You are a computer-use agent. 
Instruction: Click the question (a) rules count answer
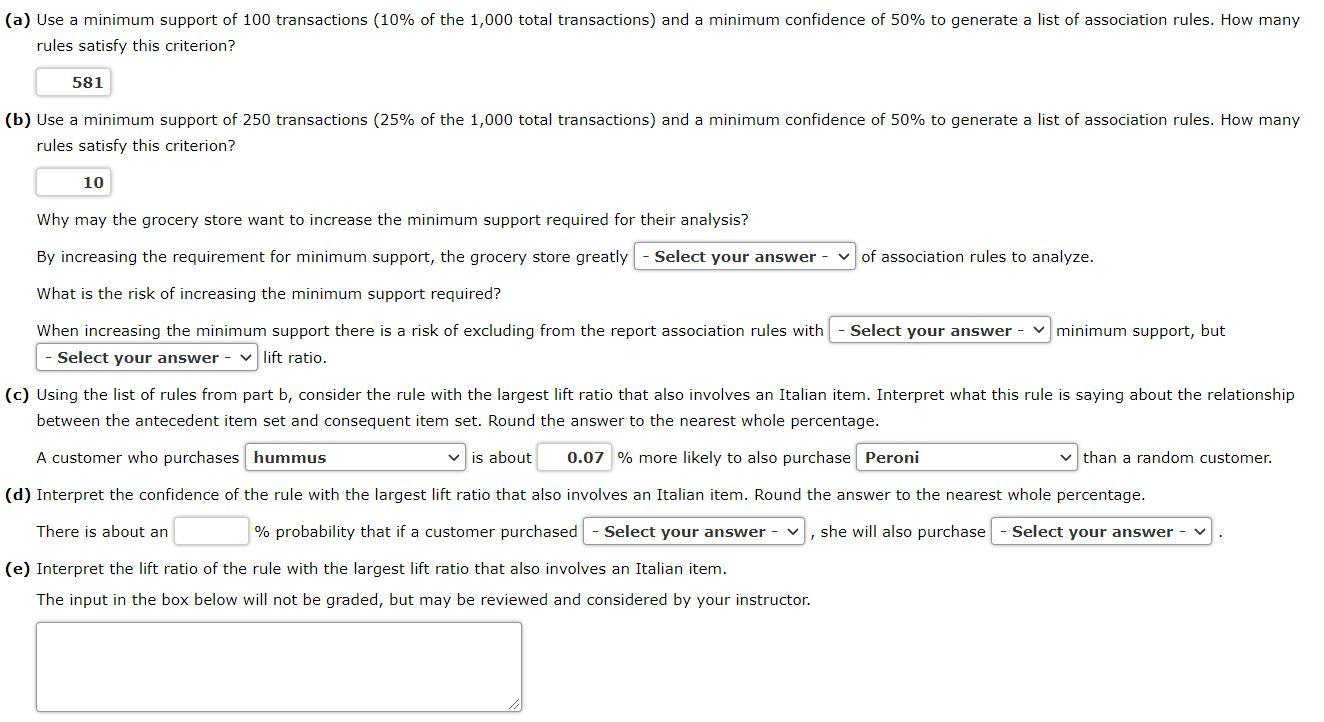click(x=73, y=82)
